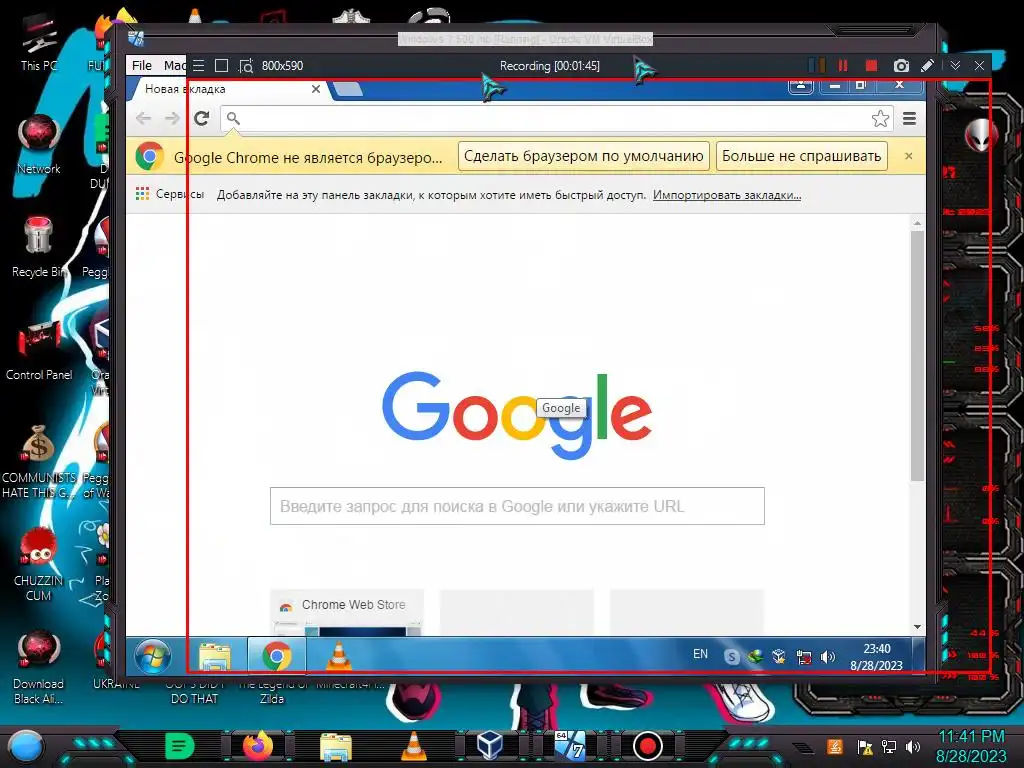Toggle the webcam overlay icon in the recorder bar

click(x=816, y=65)
